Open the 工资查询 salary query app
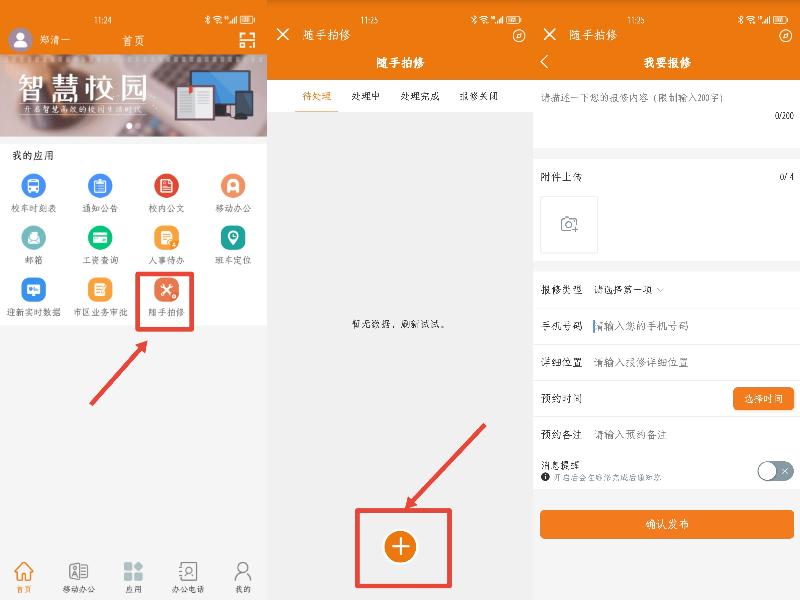 [100, 239]
